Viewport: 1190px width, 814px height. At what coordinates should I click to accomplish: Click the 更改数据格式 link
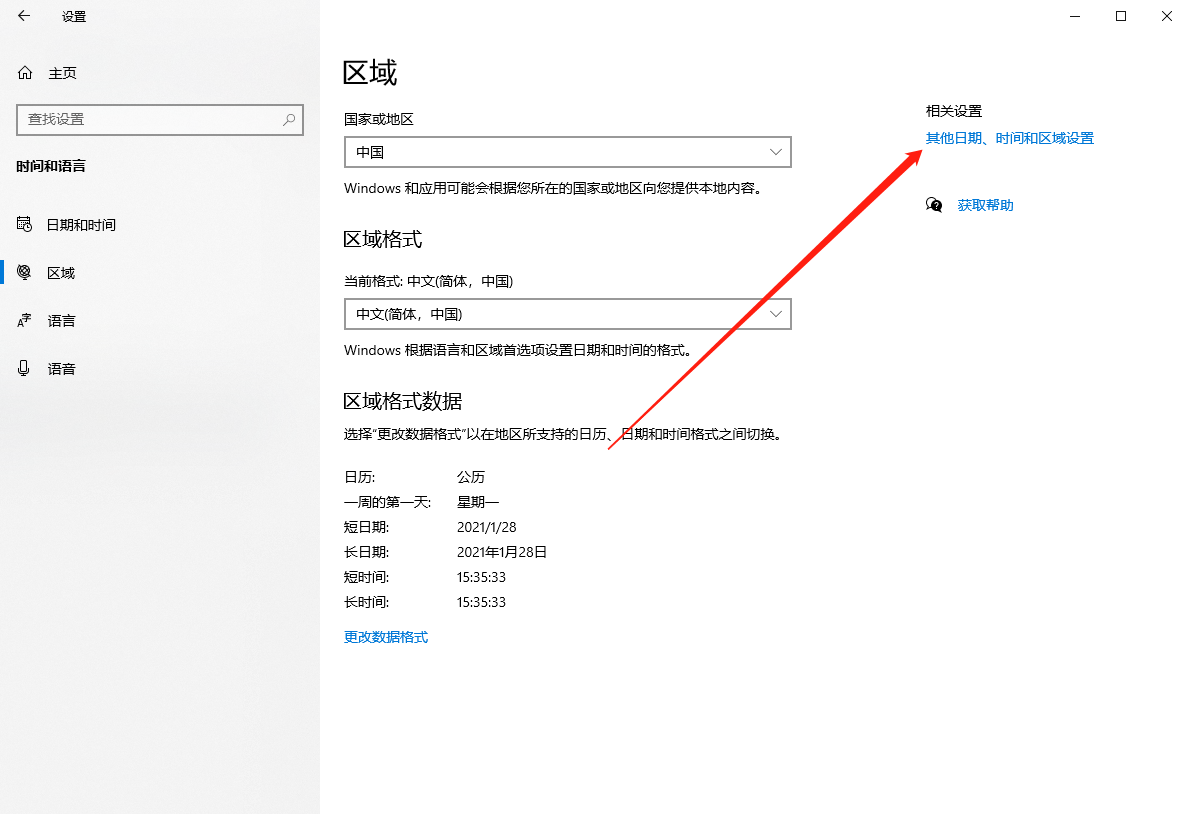click(x=386, y=636)
